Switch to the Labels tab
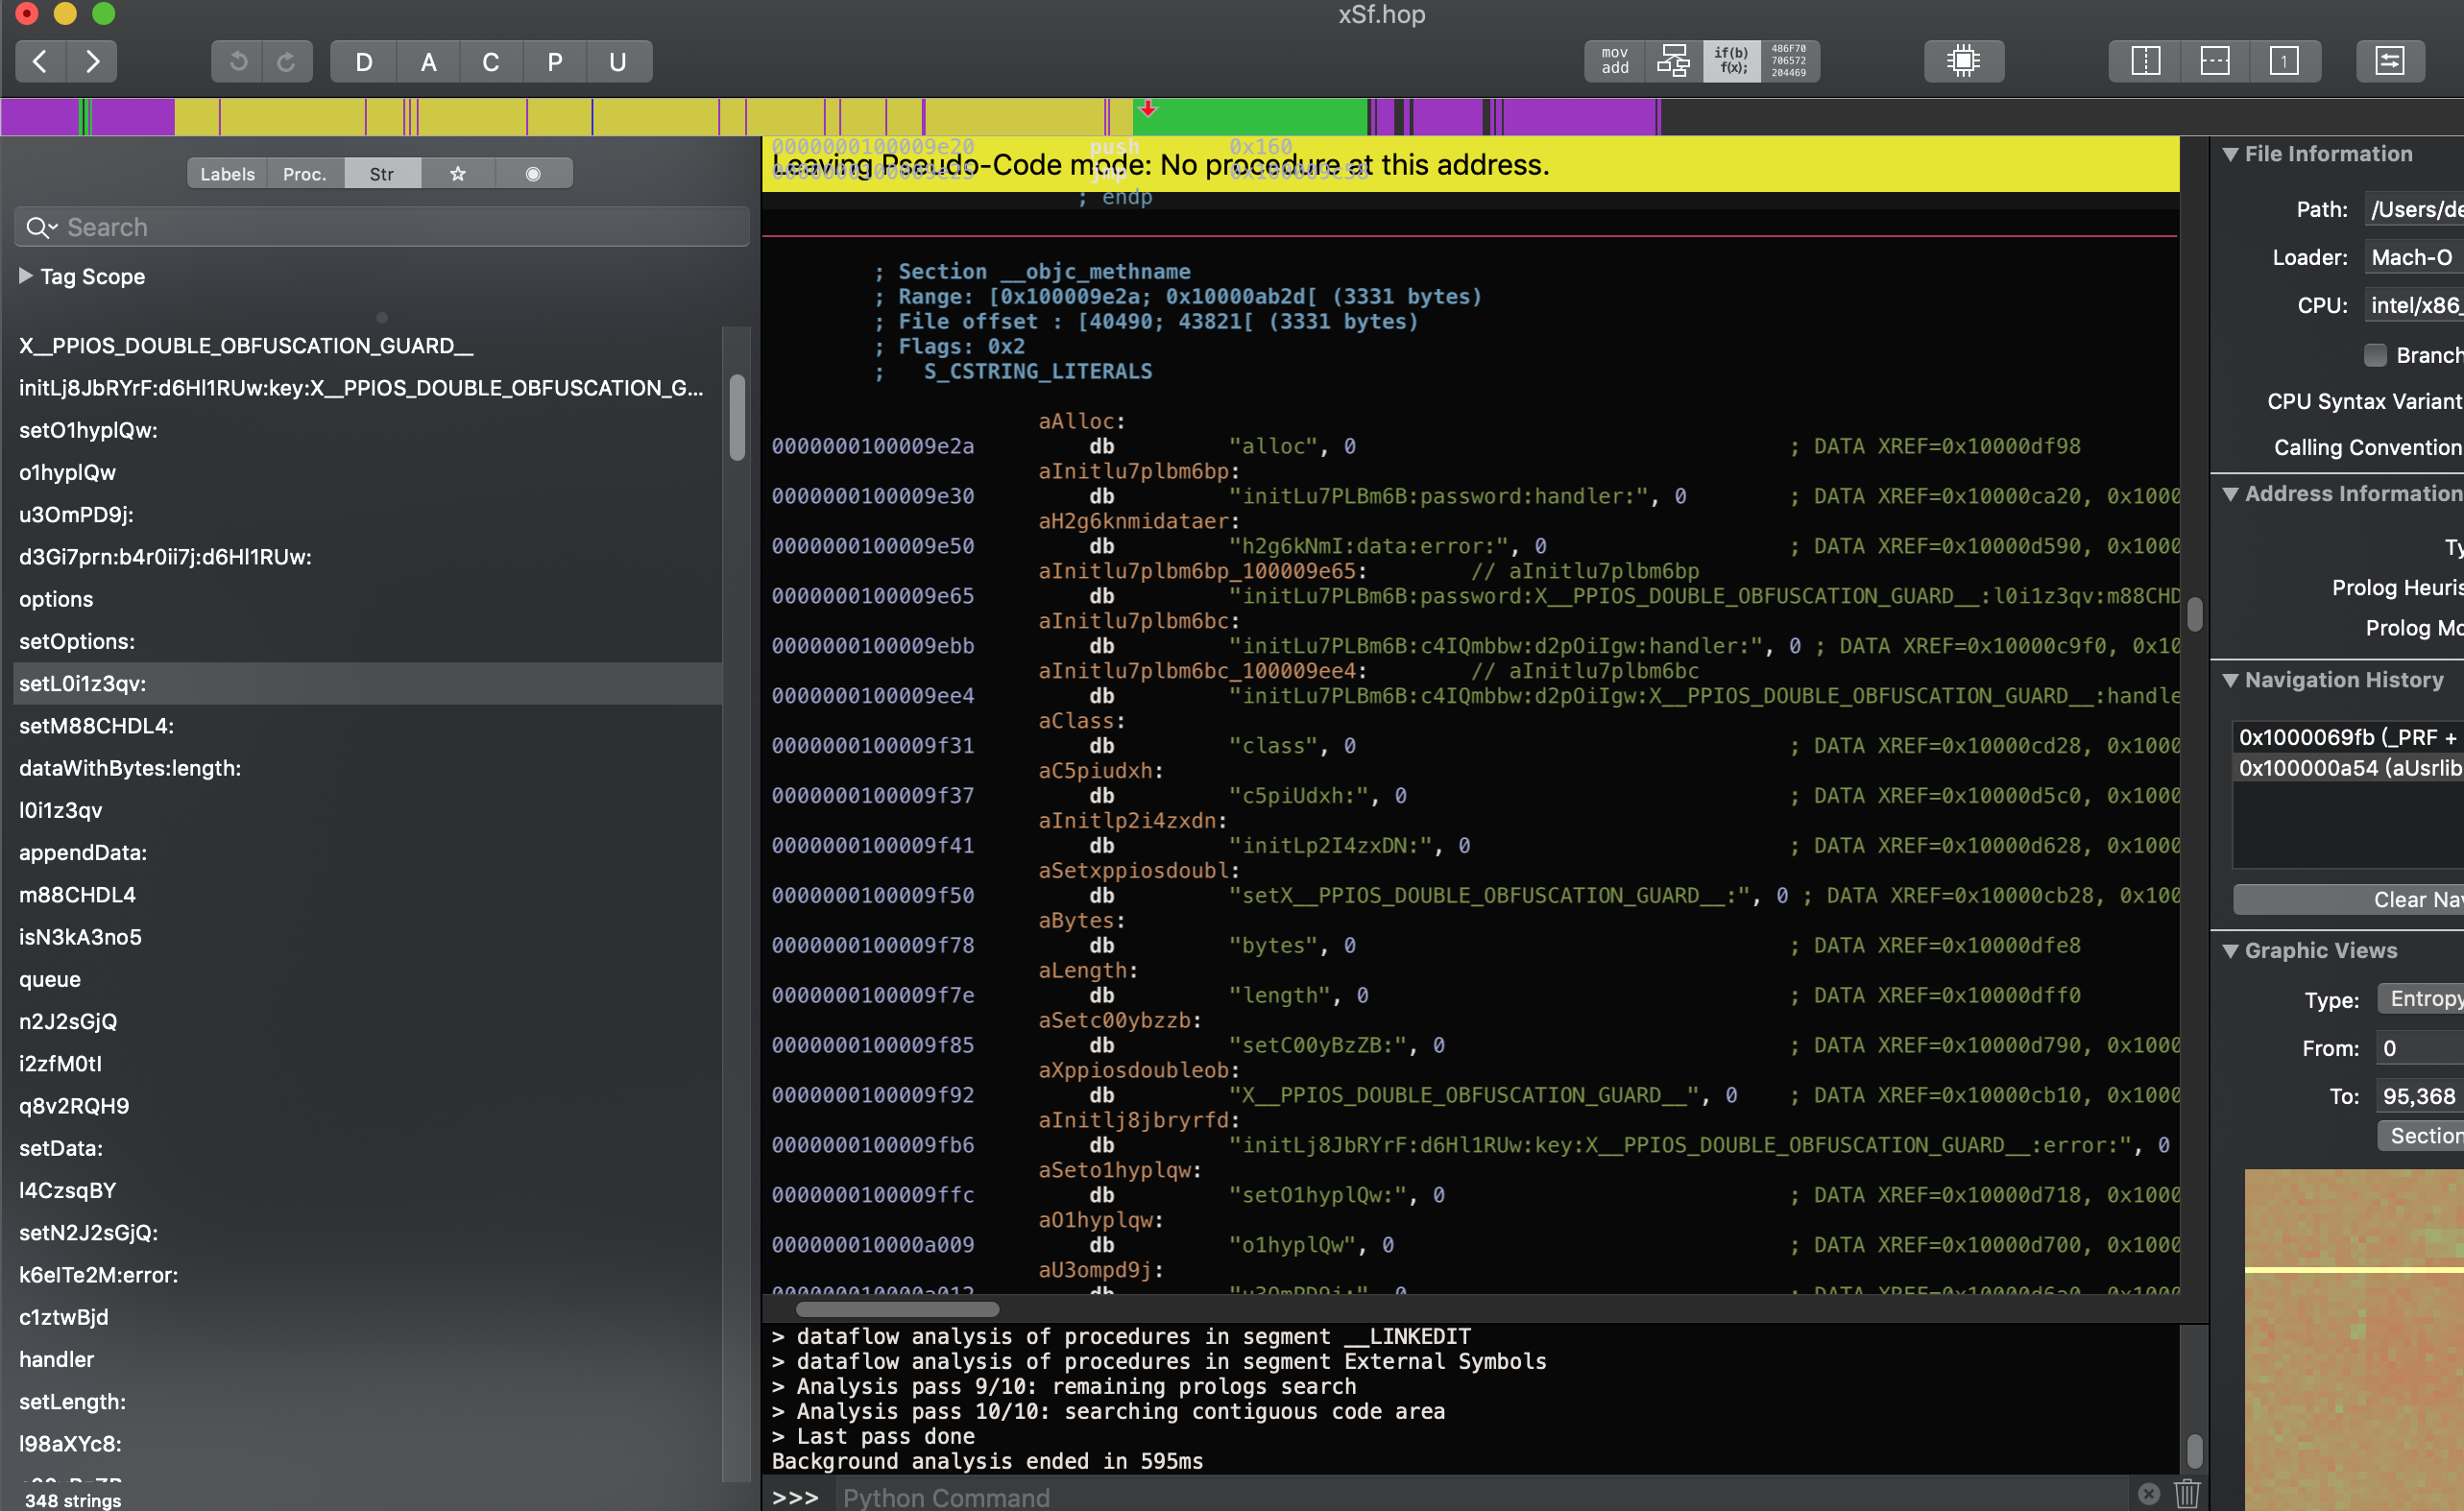2464x1511 pixels. pyautogui.click(x=227, y=174)
